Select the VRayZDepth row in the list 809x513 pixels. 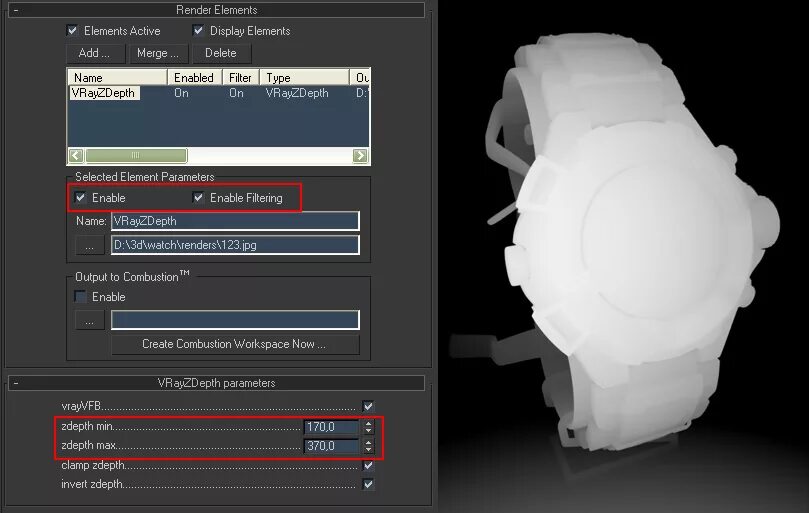[218, 93]
